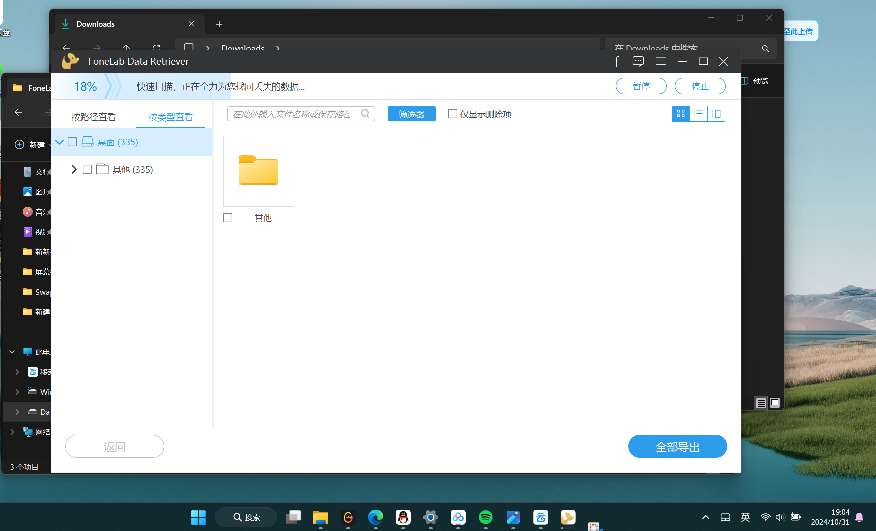
Task: Enable the show-deleted-only checkbox
Action: [x=452, y=113]
